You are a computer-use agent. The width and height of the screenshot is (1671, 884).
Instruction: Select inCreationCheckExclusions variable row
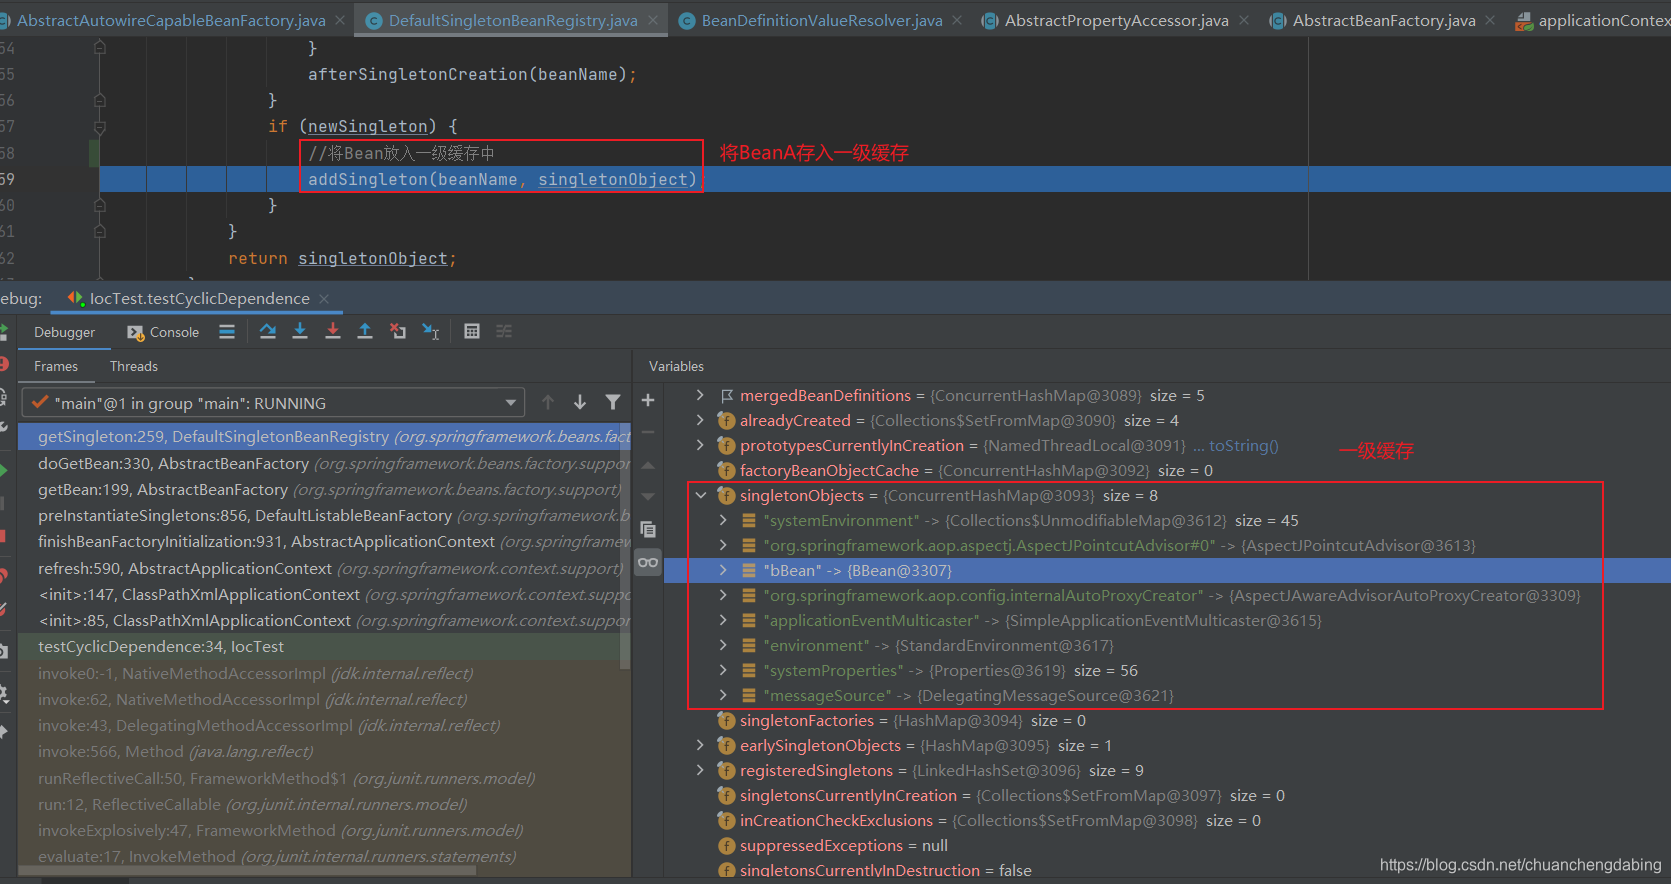click(x=1167, y=820)
